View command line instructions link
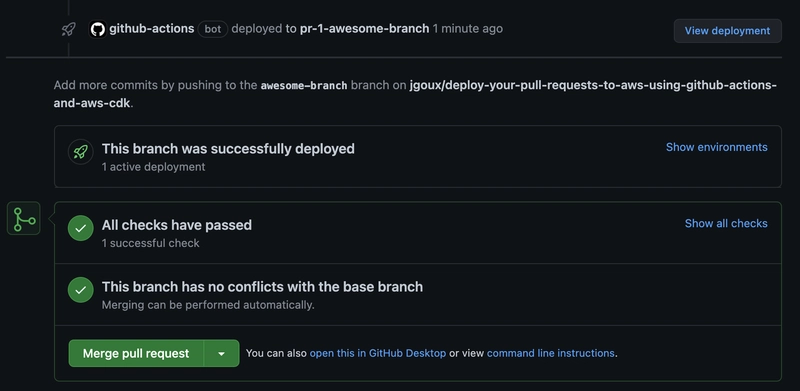 pos(551,353)
